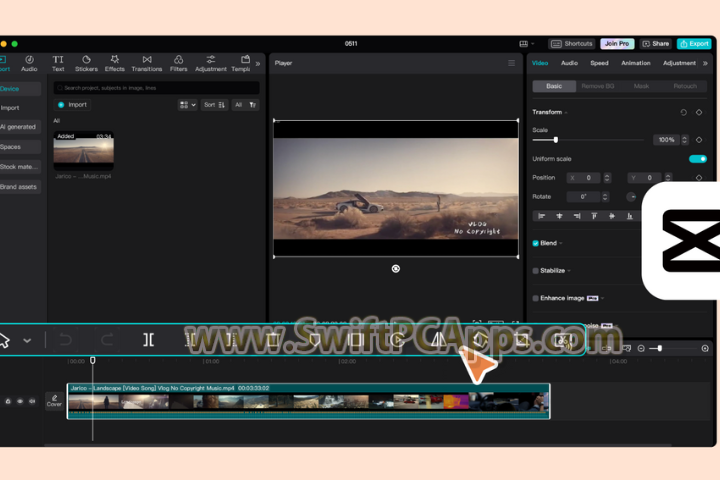
Task: Open the media view layout dropdown
Action: coord(187,105)
